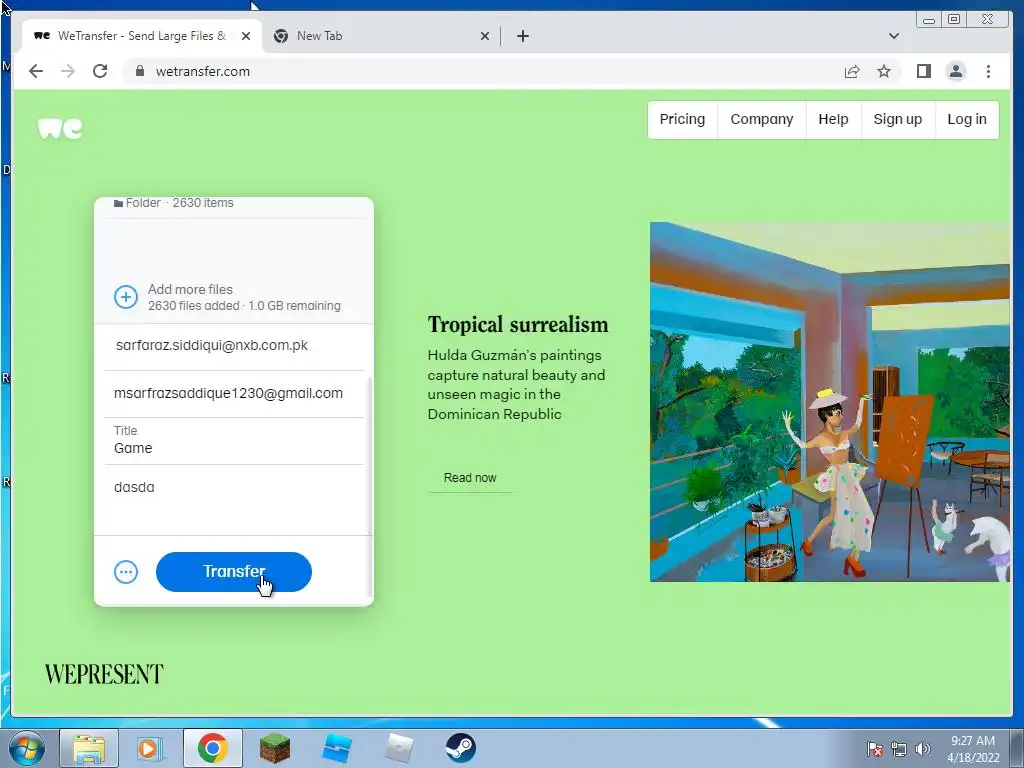Open Windows Explorer from the taskbar
This screenshot has width=1024, height=768.
tap(89, 748)
